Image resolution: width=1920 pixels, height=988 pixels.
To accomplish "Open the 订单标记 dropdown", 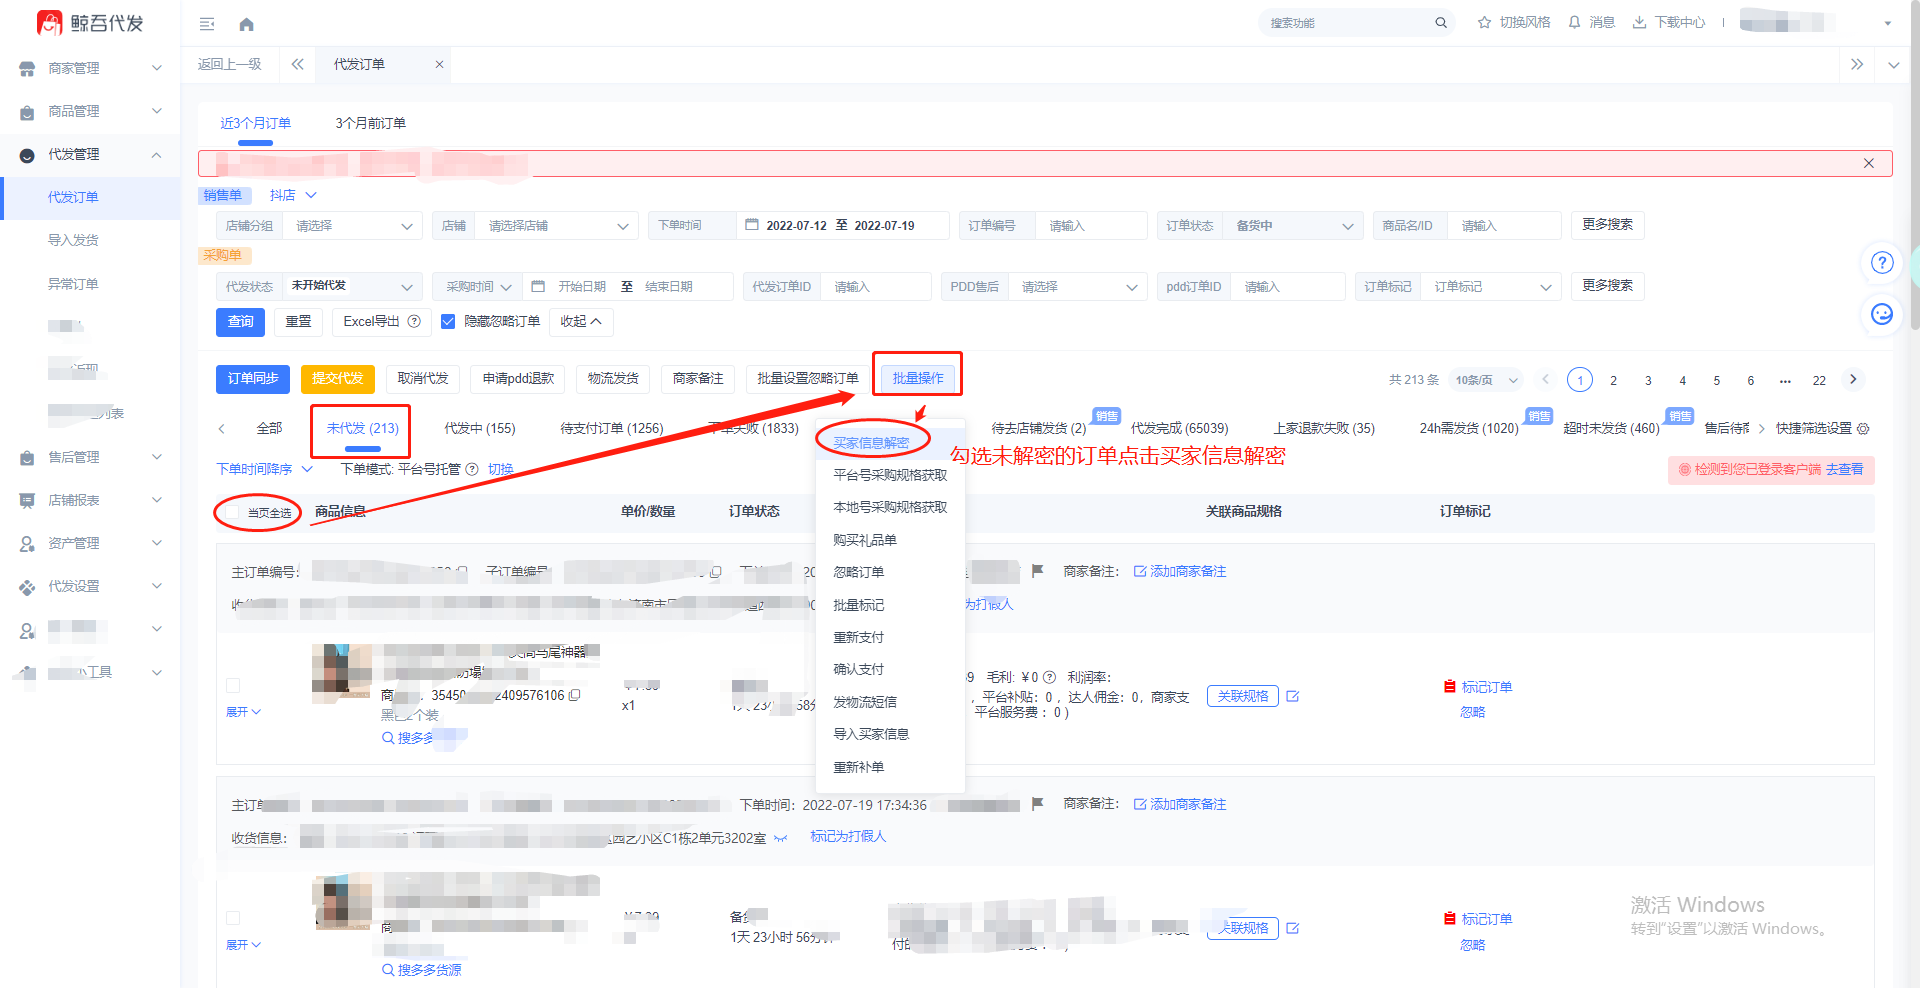I will (x=1491, y=287).
